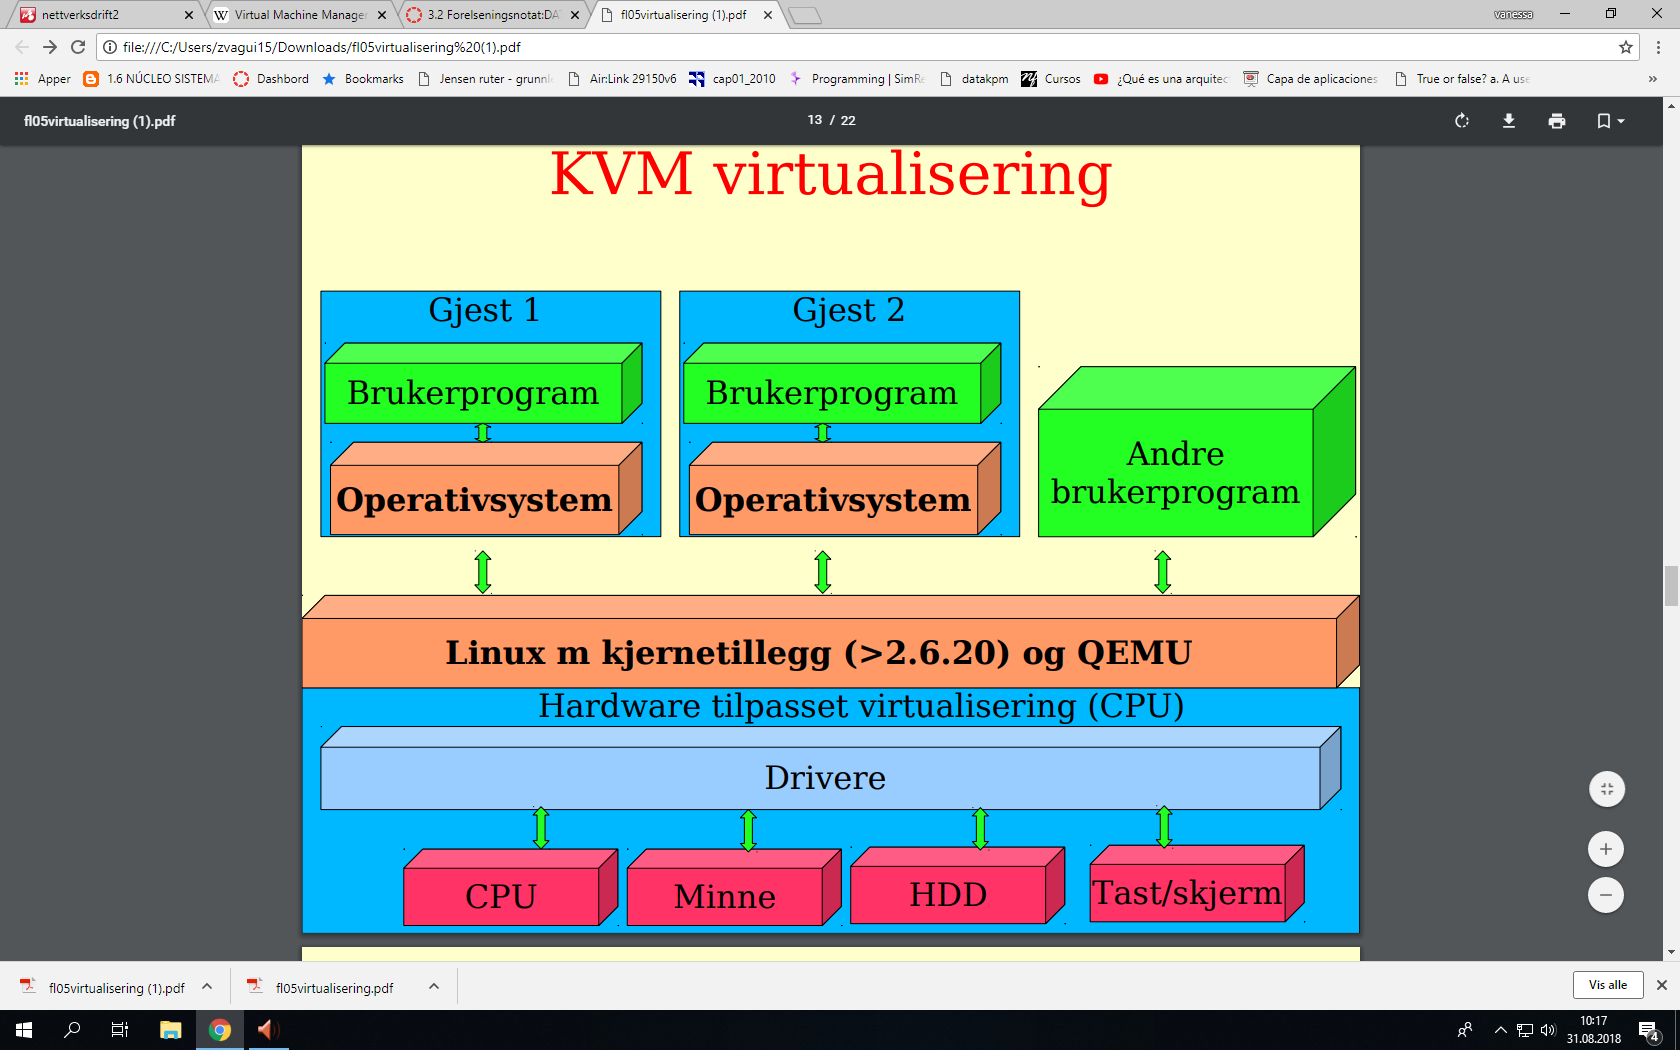Screen dimensions: 1680x1050
Task: Open File Explorer from taskbar
Action: (171, 1030)
